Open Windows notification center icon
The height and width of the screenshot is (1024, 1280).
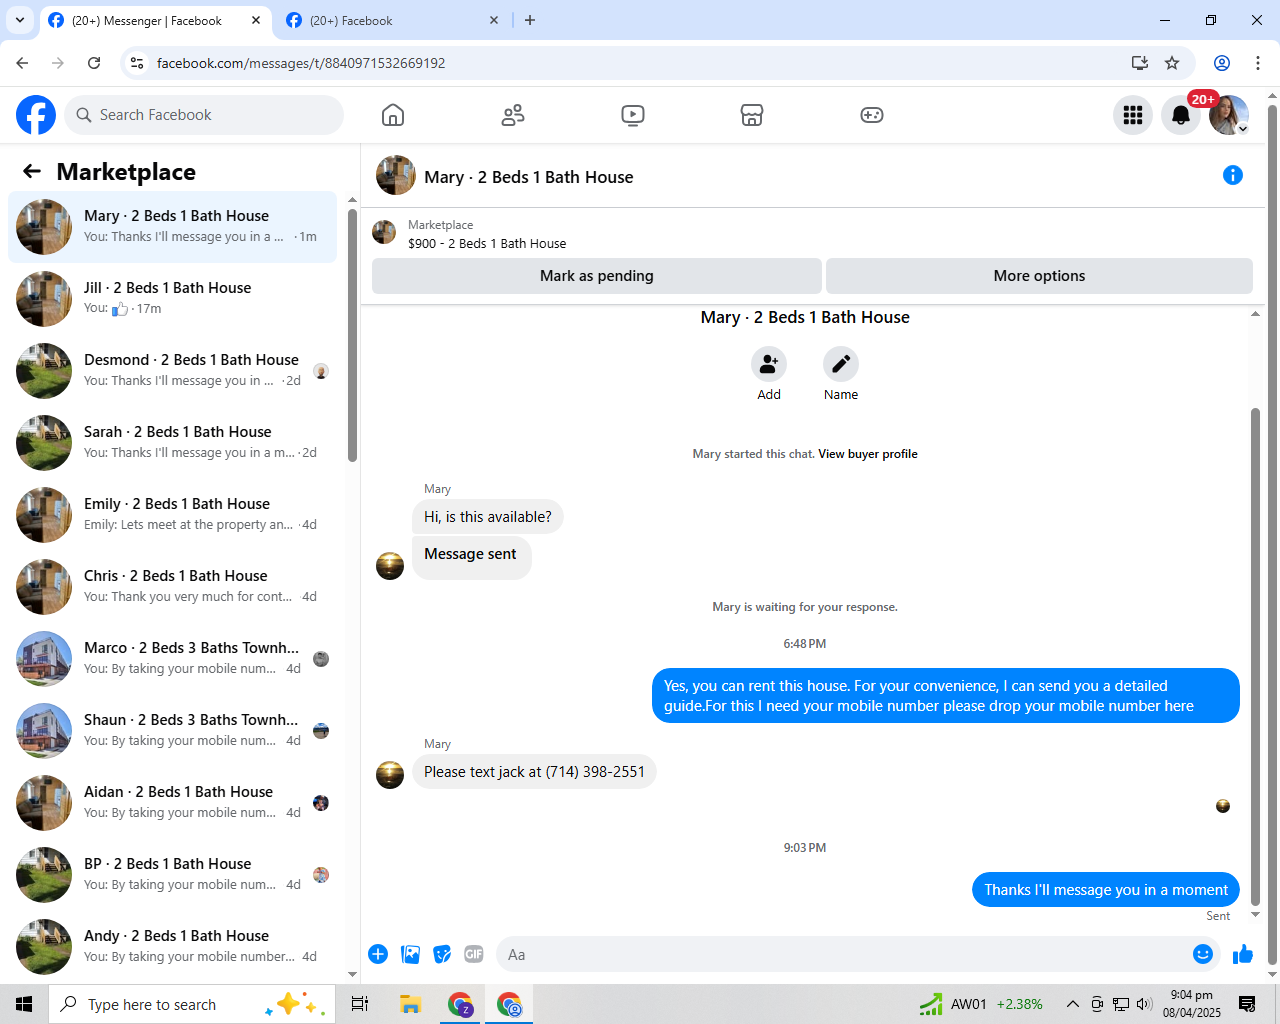coord(1247,1004)
